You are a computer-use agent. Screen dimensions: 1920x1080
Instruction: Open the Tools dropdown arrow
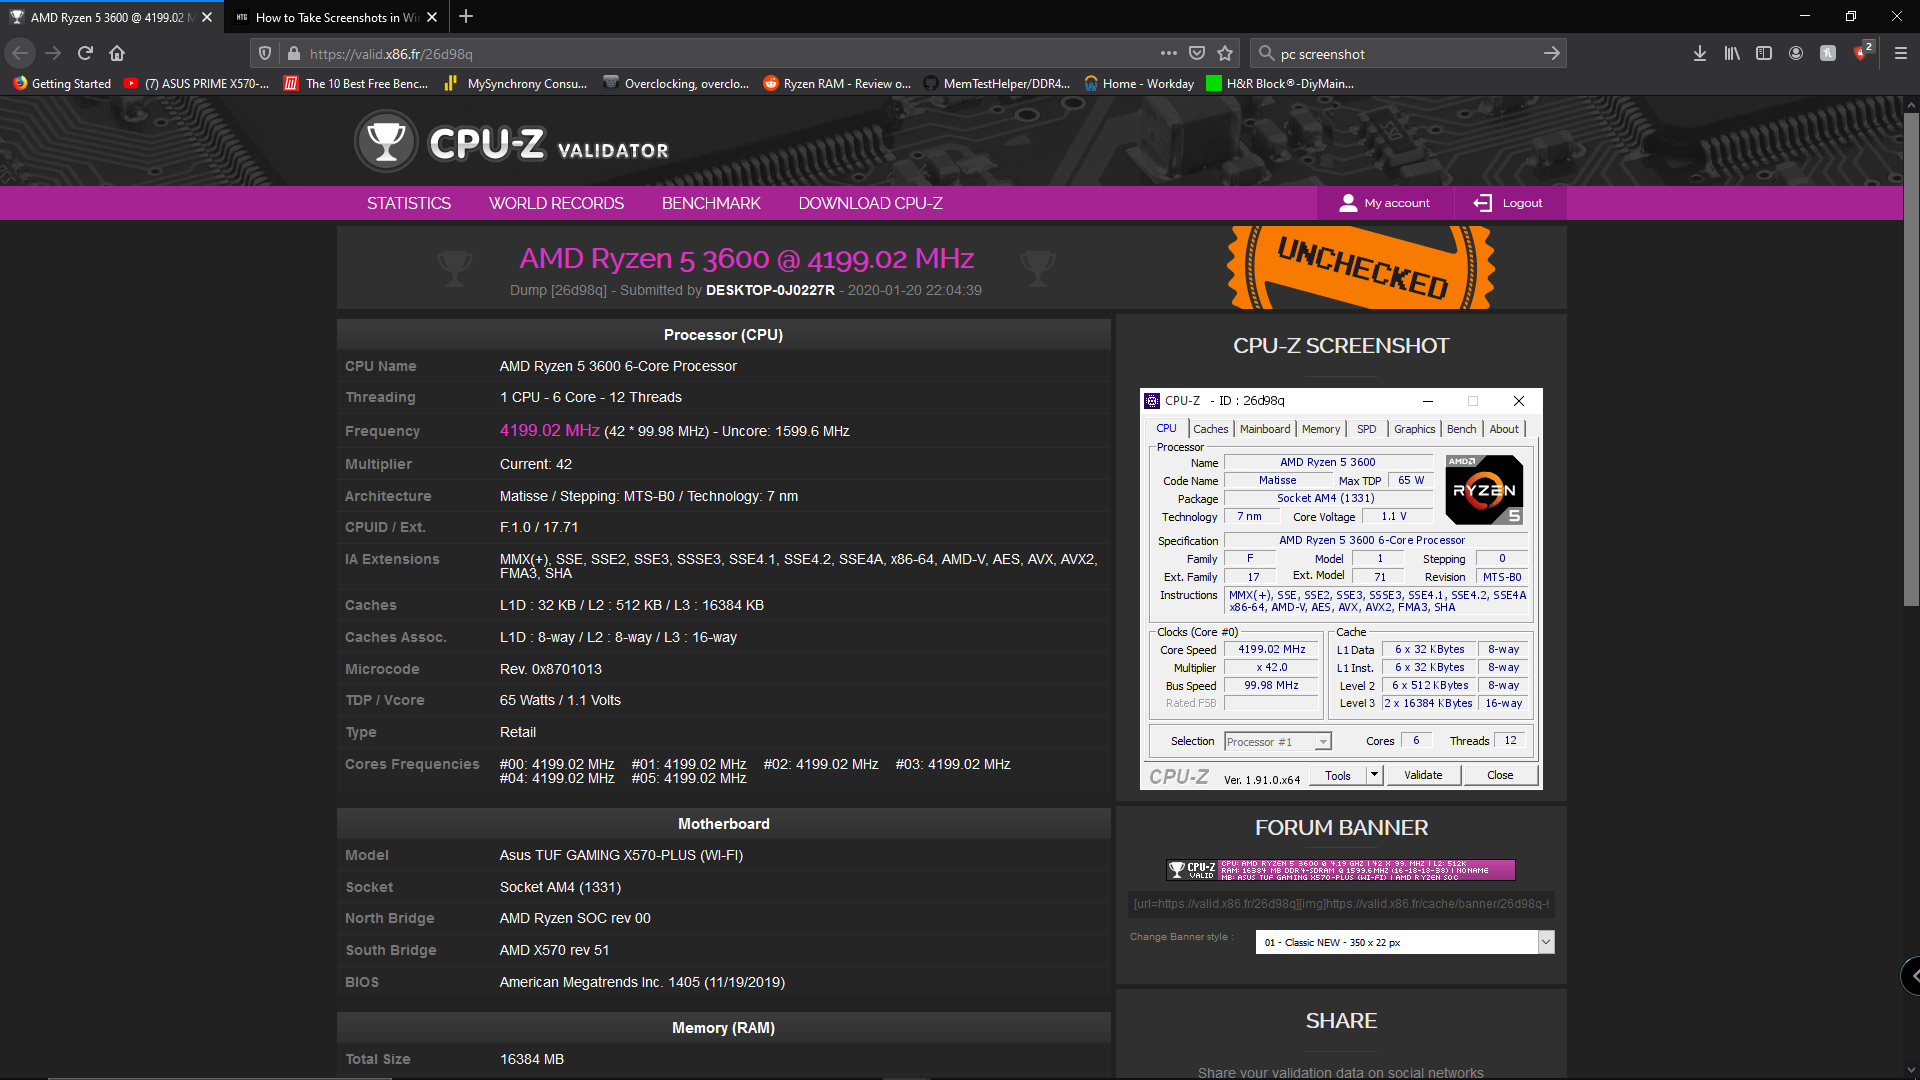point(1374,775)
